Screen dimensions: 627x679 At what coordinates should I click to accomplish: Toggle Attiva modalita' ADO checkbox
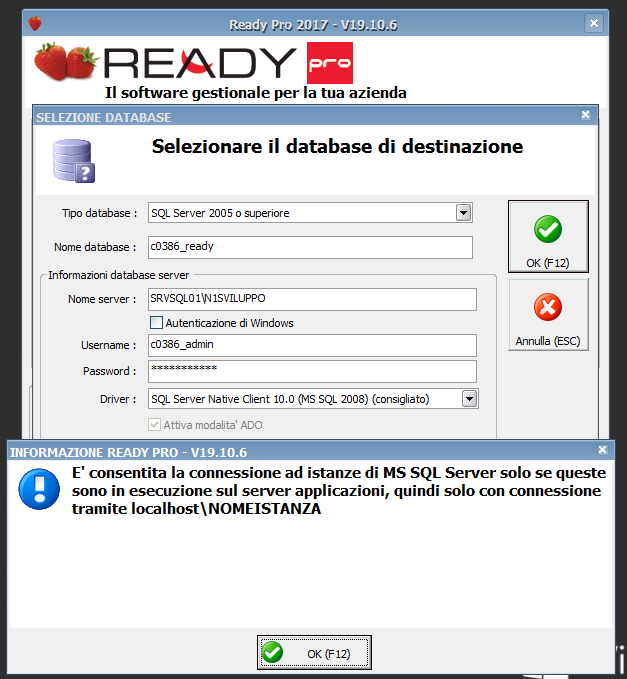click(x=155, y=424)
